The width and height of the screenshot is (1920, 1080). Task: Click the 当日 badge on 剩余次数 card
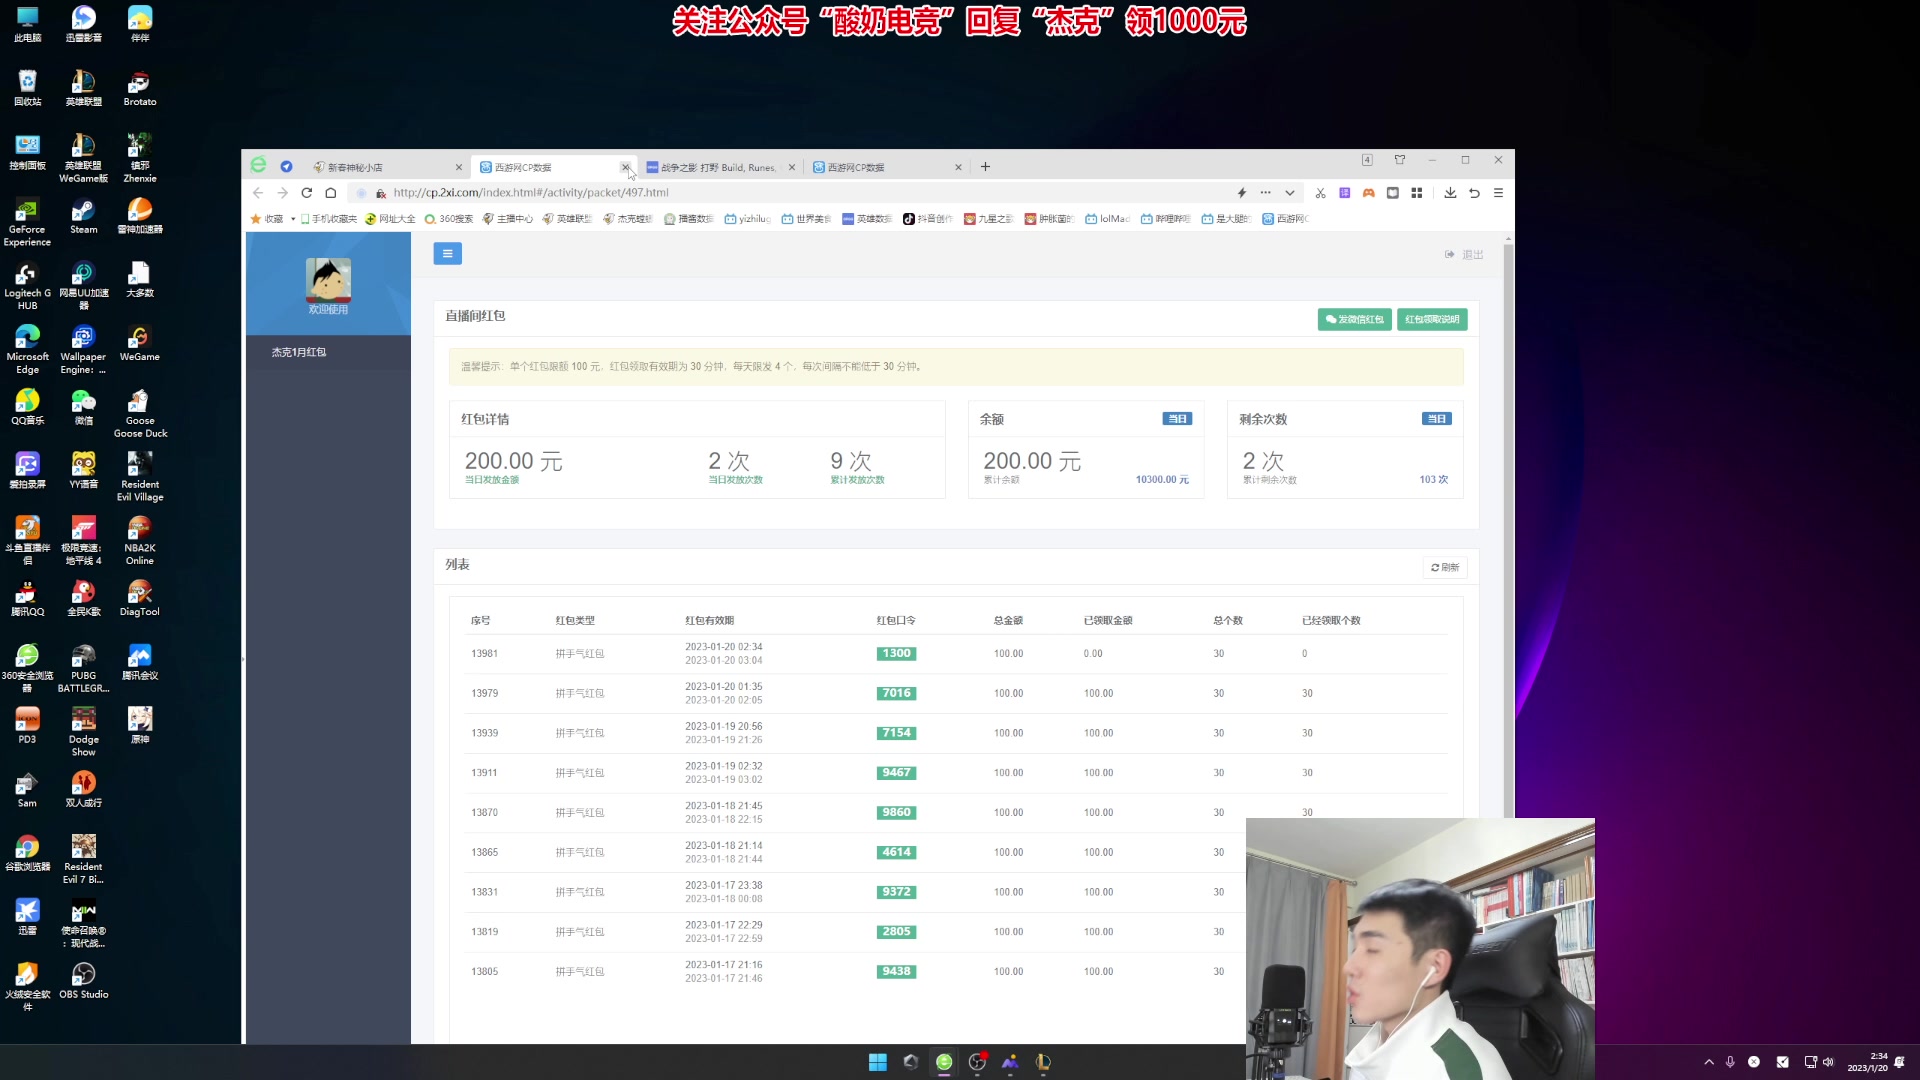[1436, 419]
